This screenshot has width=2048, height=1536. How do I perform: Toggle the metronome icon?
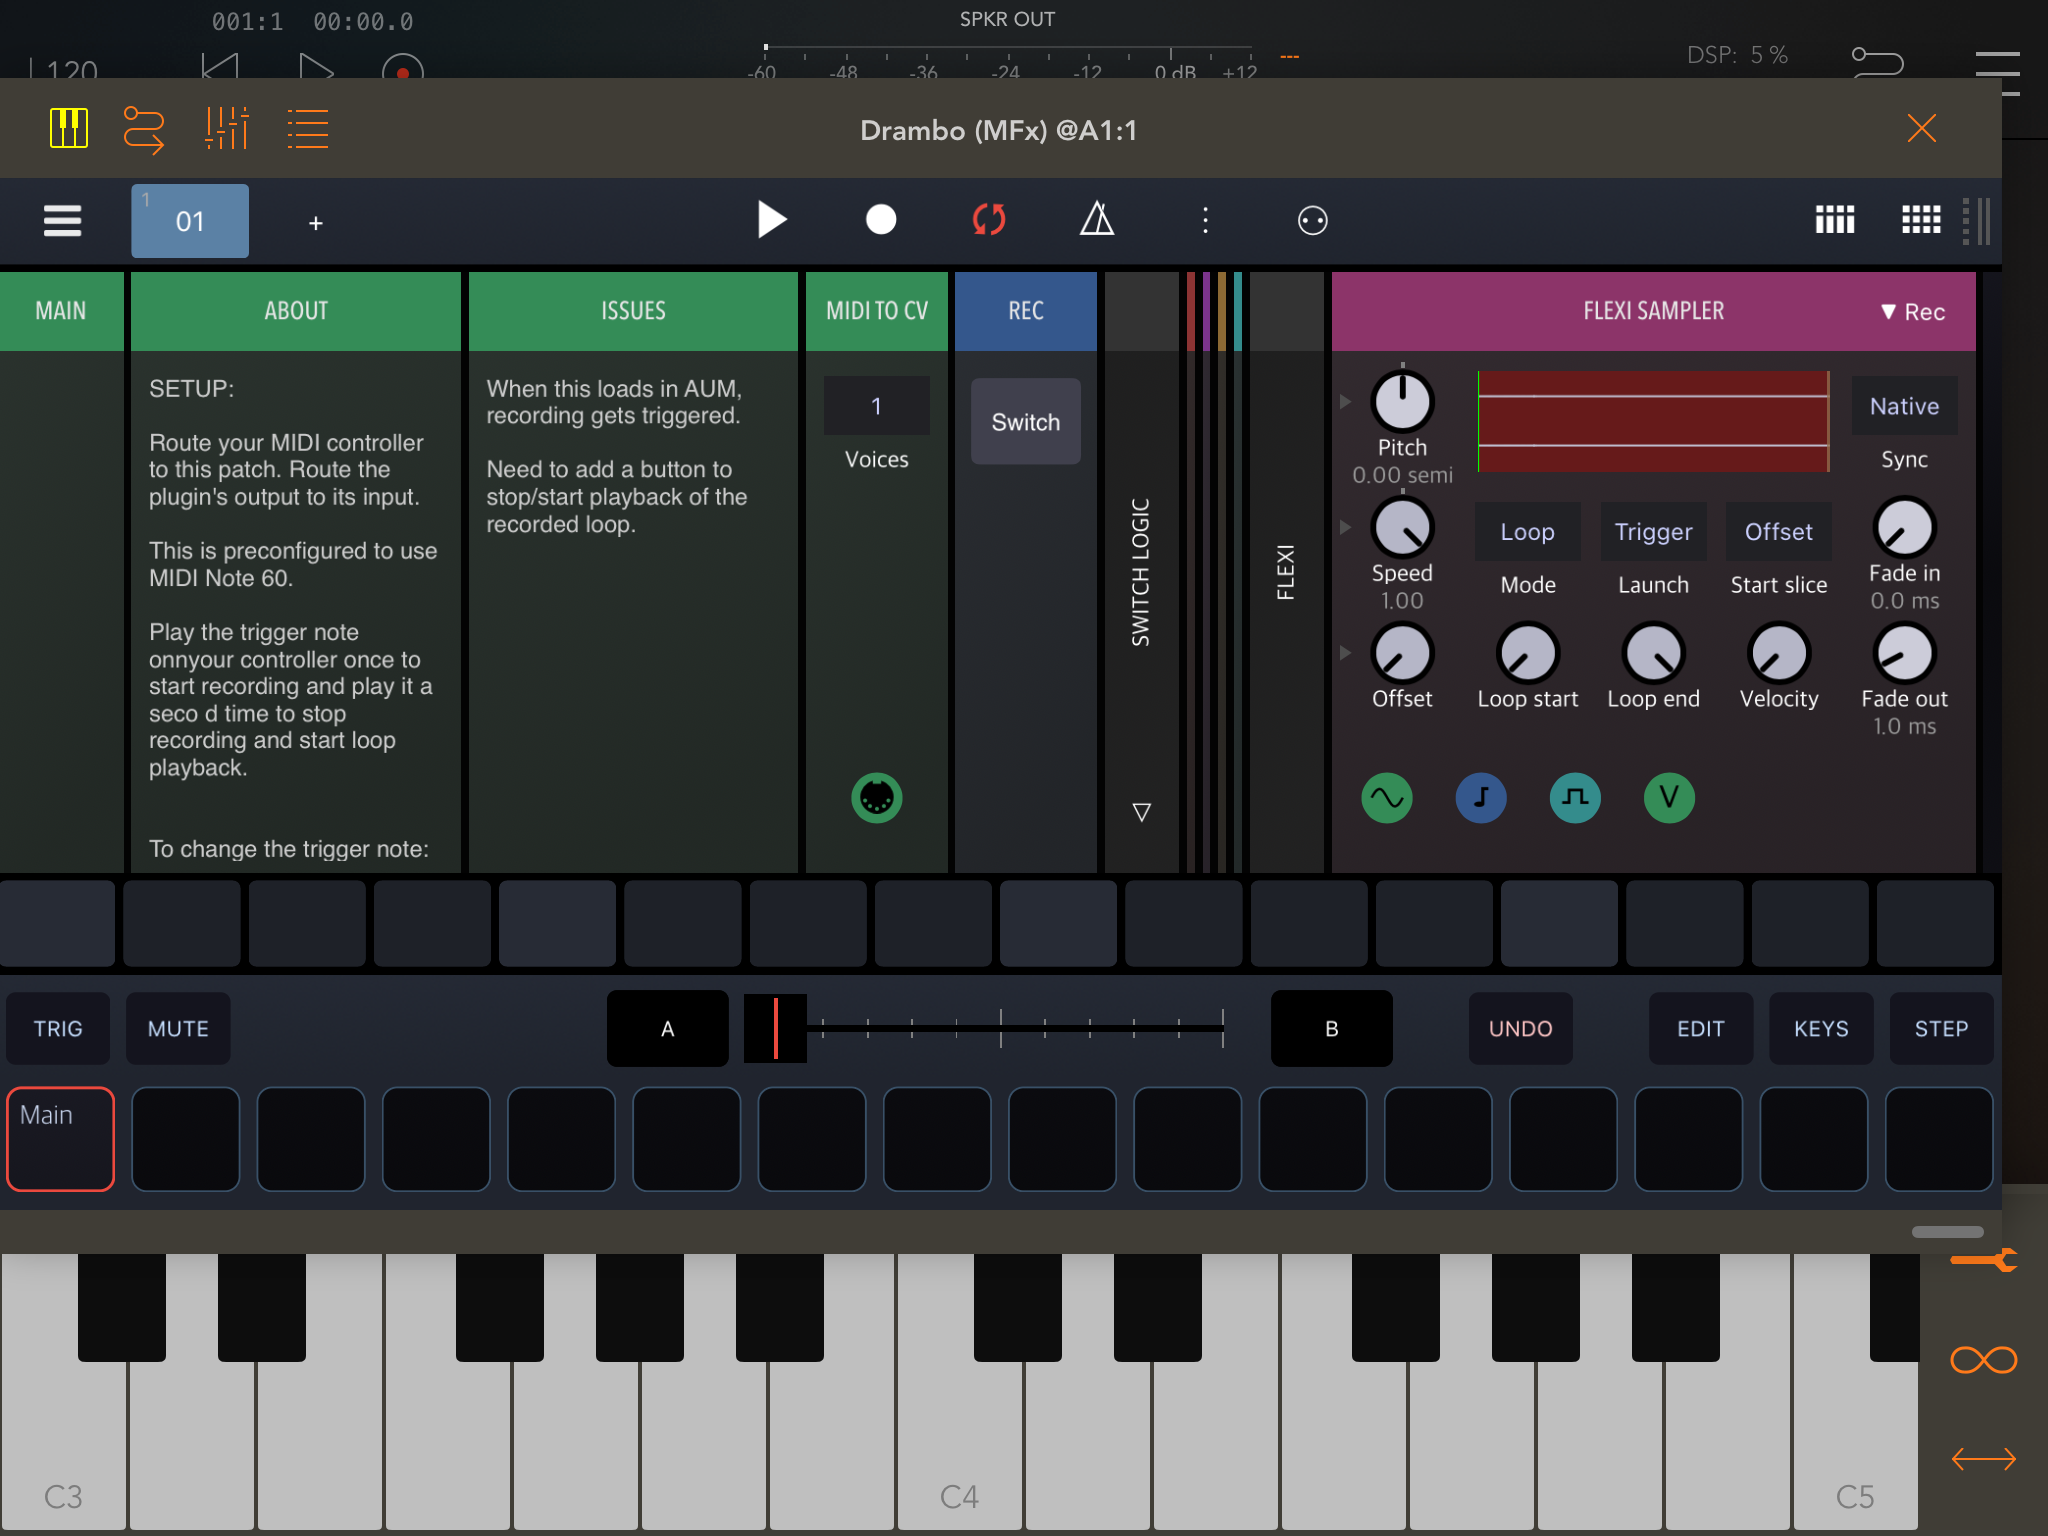[x=1097, y=220]
